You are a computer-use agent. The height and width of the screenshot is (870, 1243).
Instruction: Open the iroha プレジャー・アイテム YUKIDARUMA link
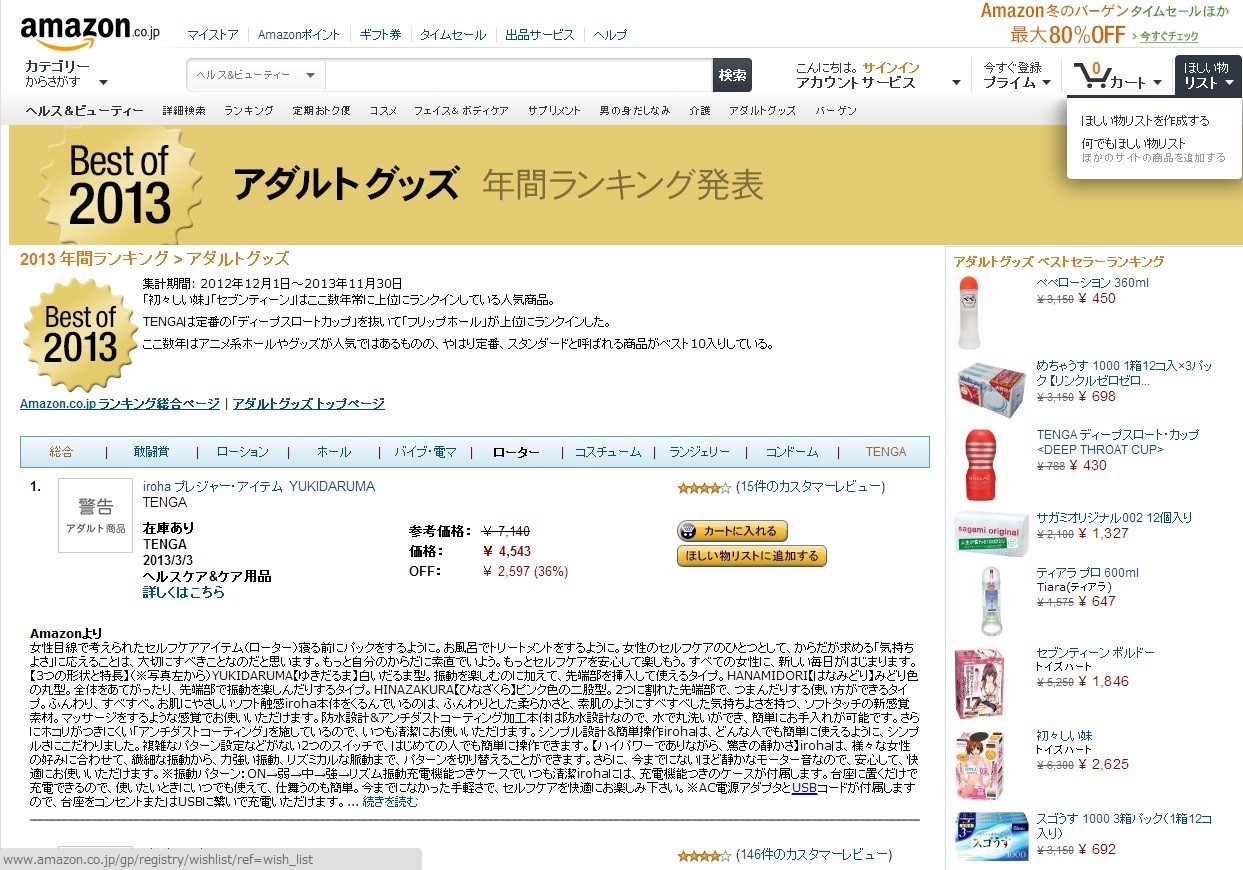tap(259, 486)
